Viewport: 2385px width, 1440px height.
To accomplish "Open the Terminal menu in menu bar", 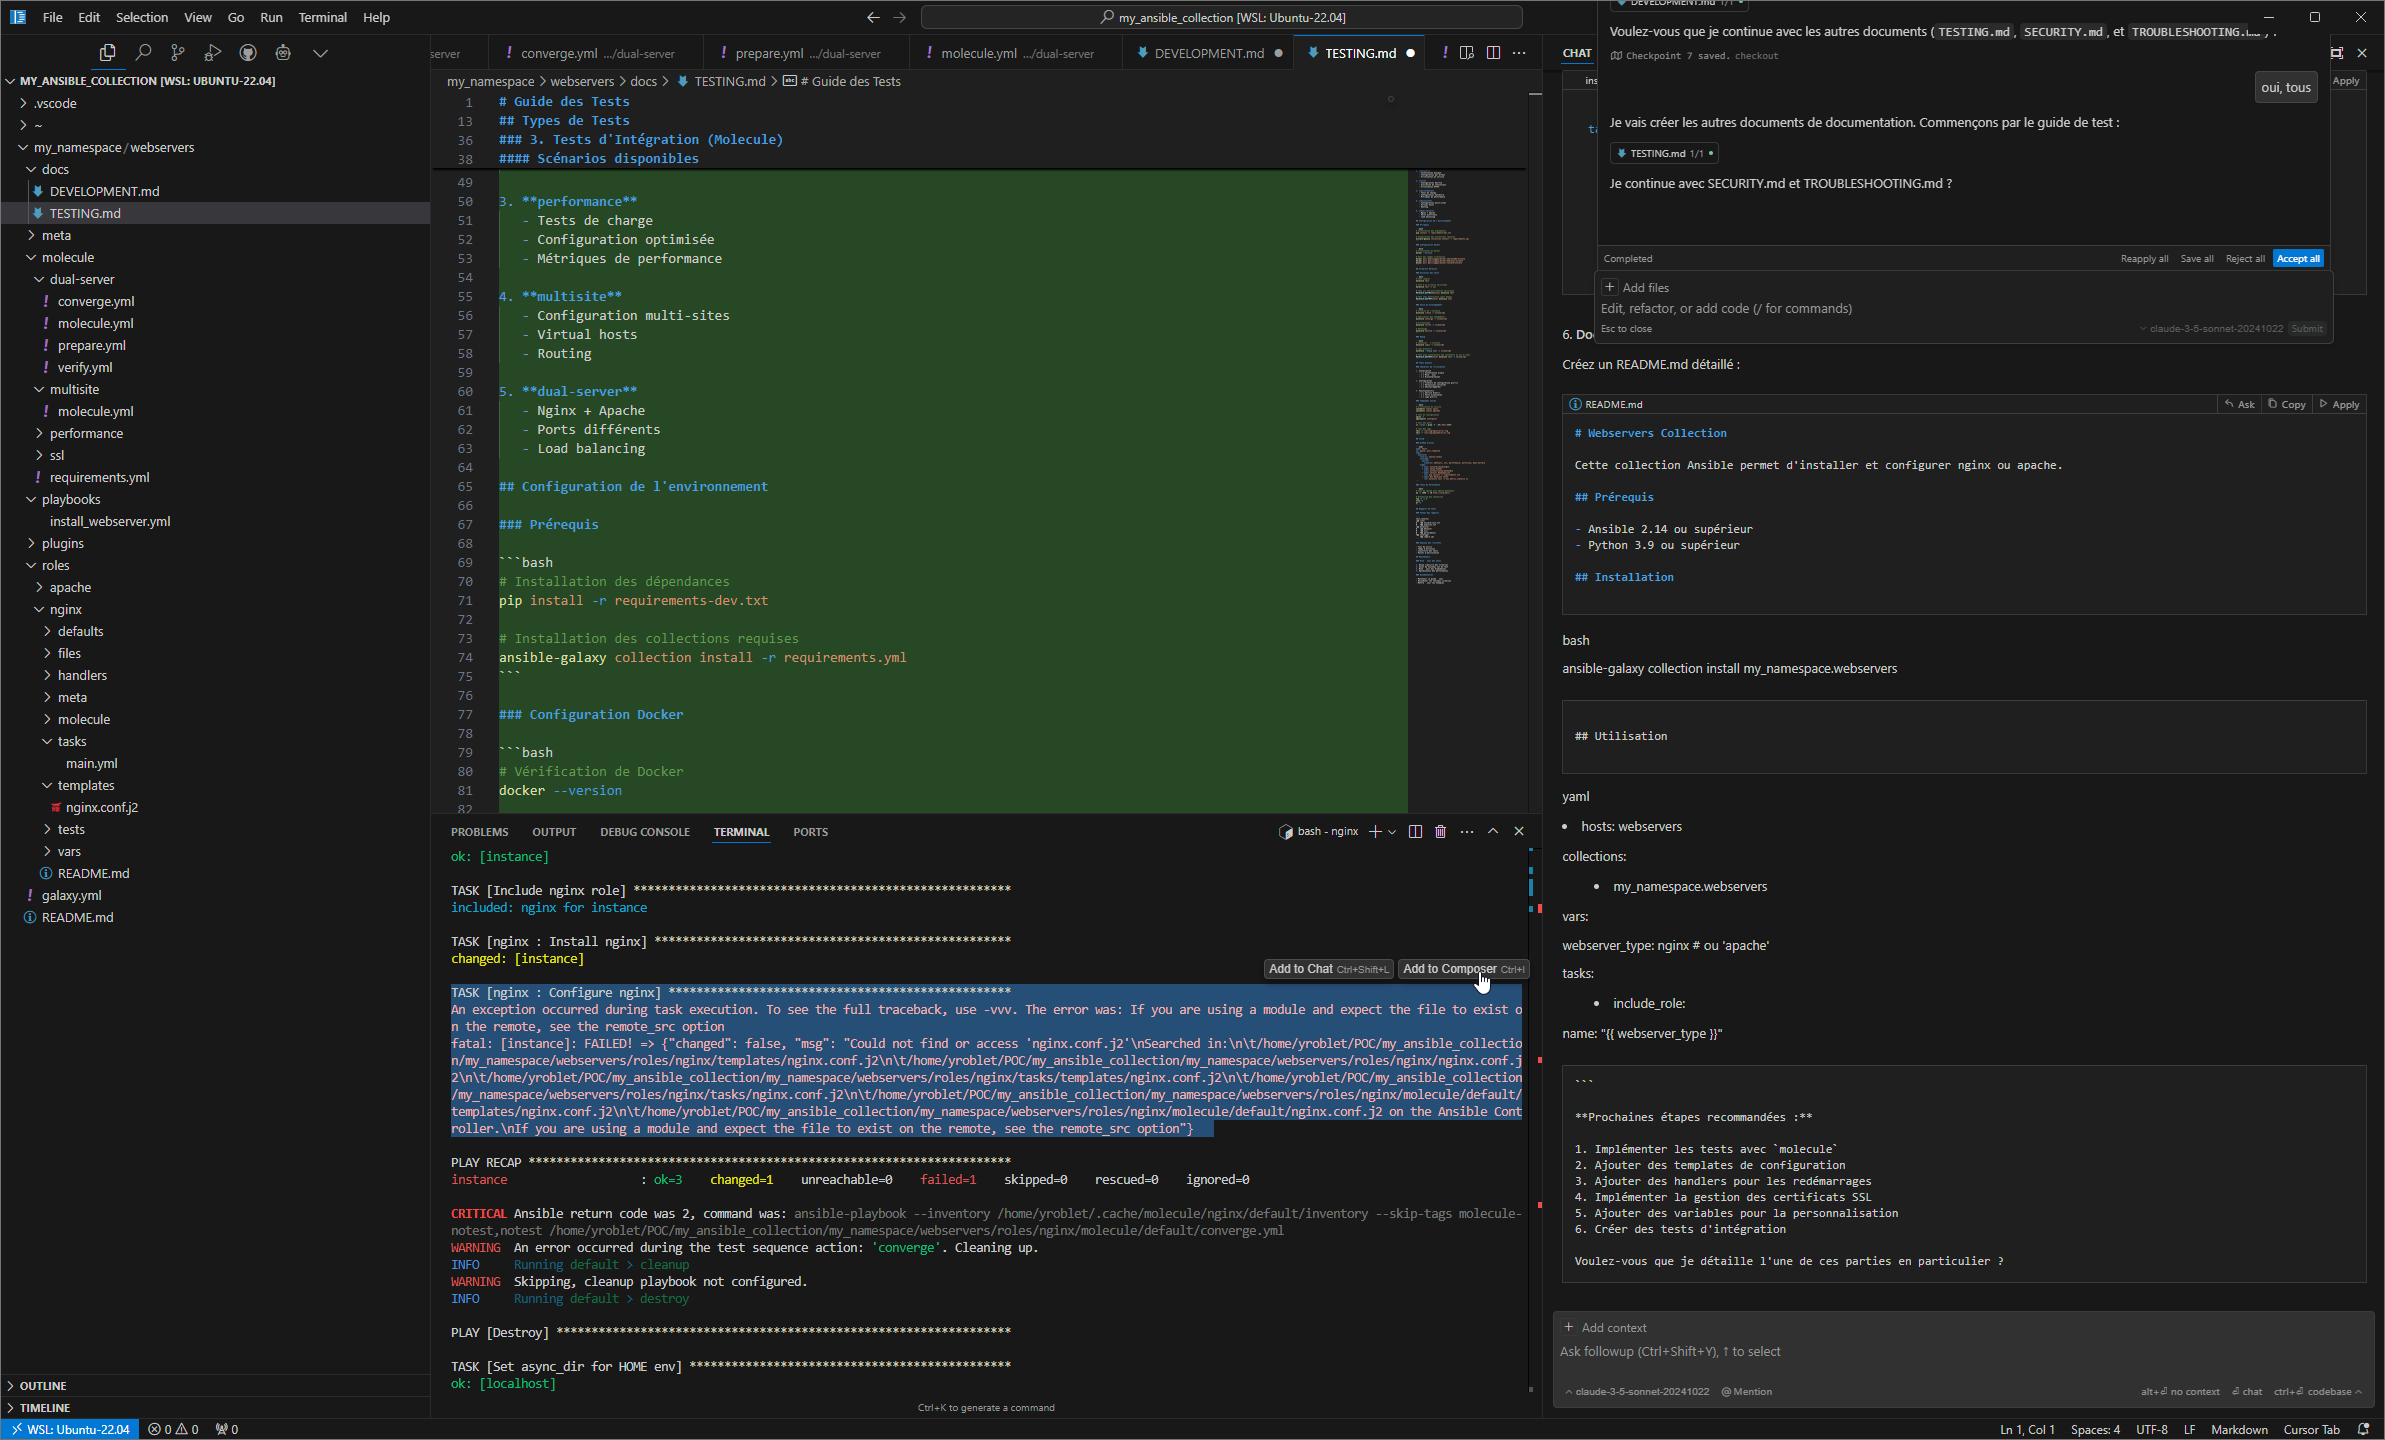I will pos(322,17).
